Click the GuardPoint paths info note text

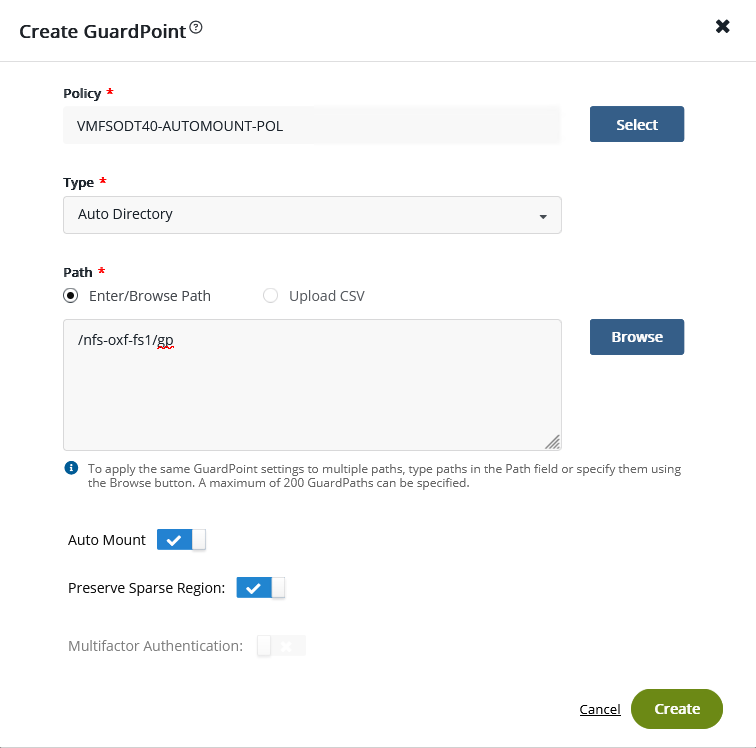pyautogui.click(x=380, y=475)
